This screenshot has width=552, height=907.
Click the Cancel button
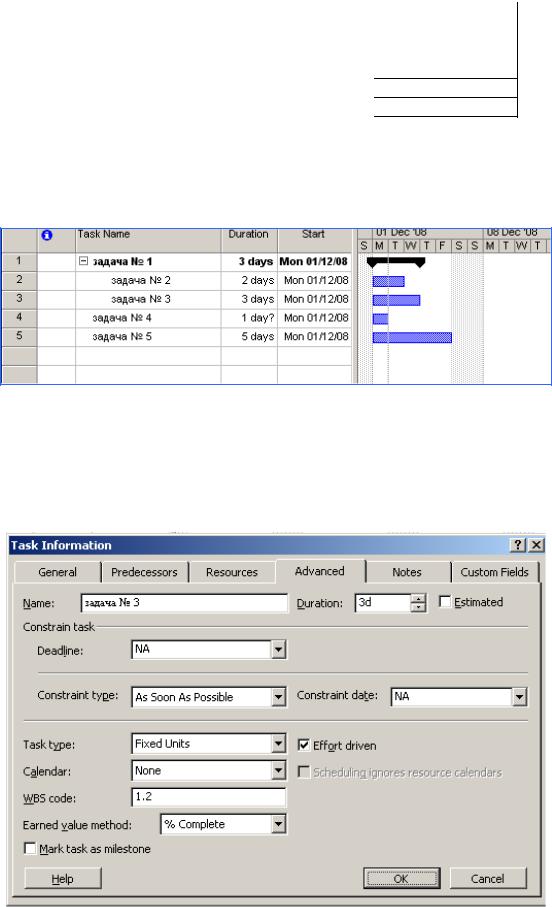click(x=487, y=879)
